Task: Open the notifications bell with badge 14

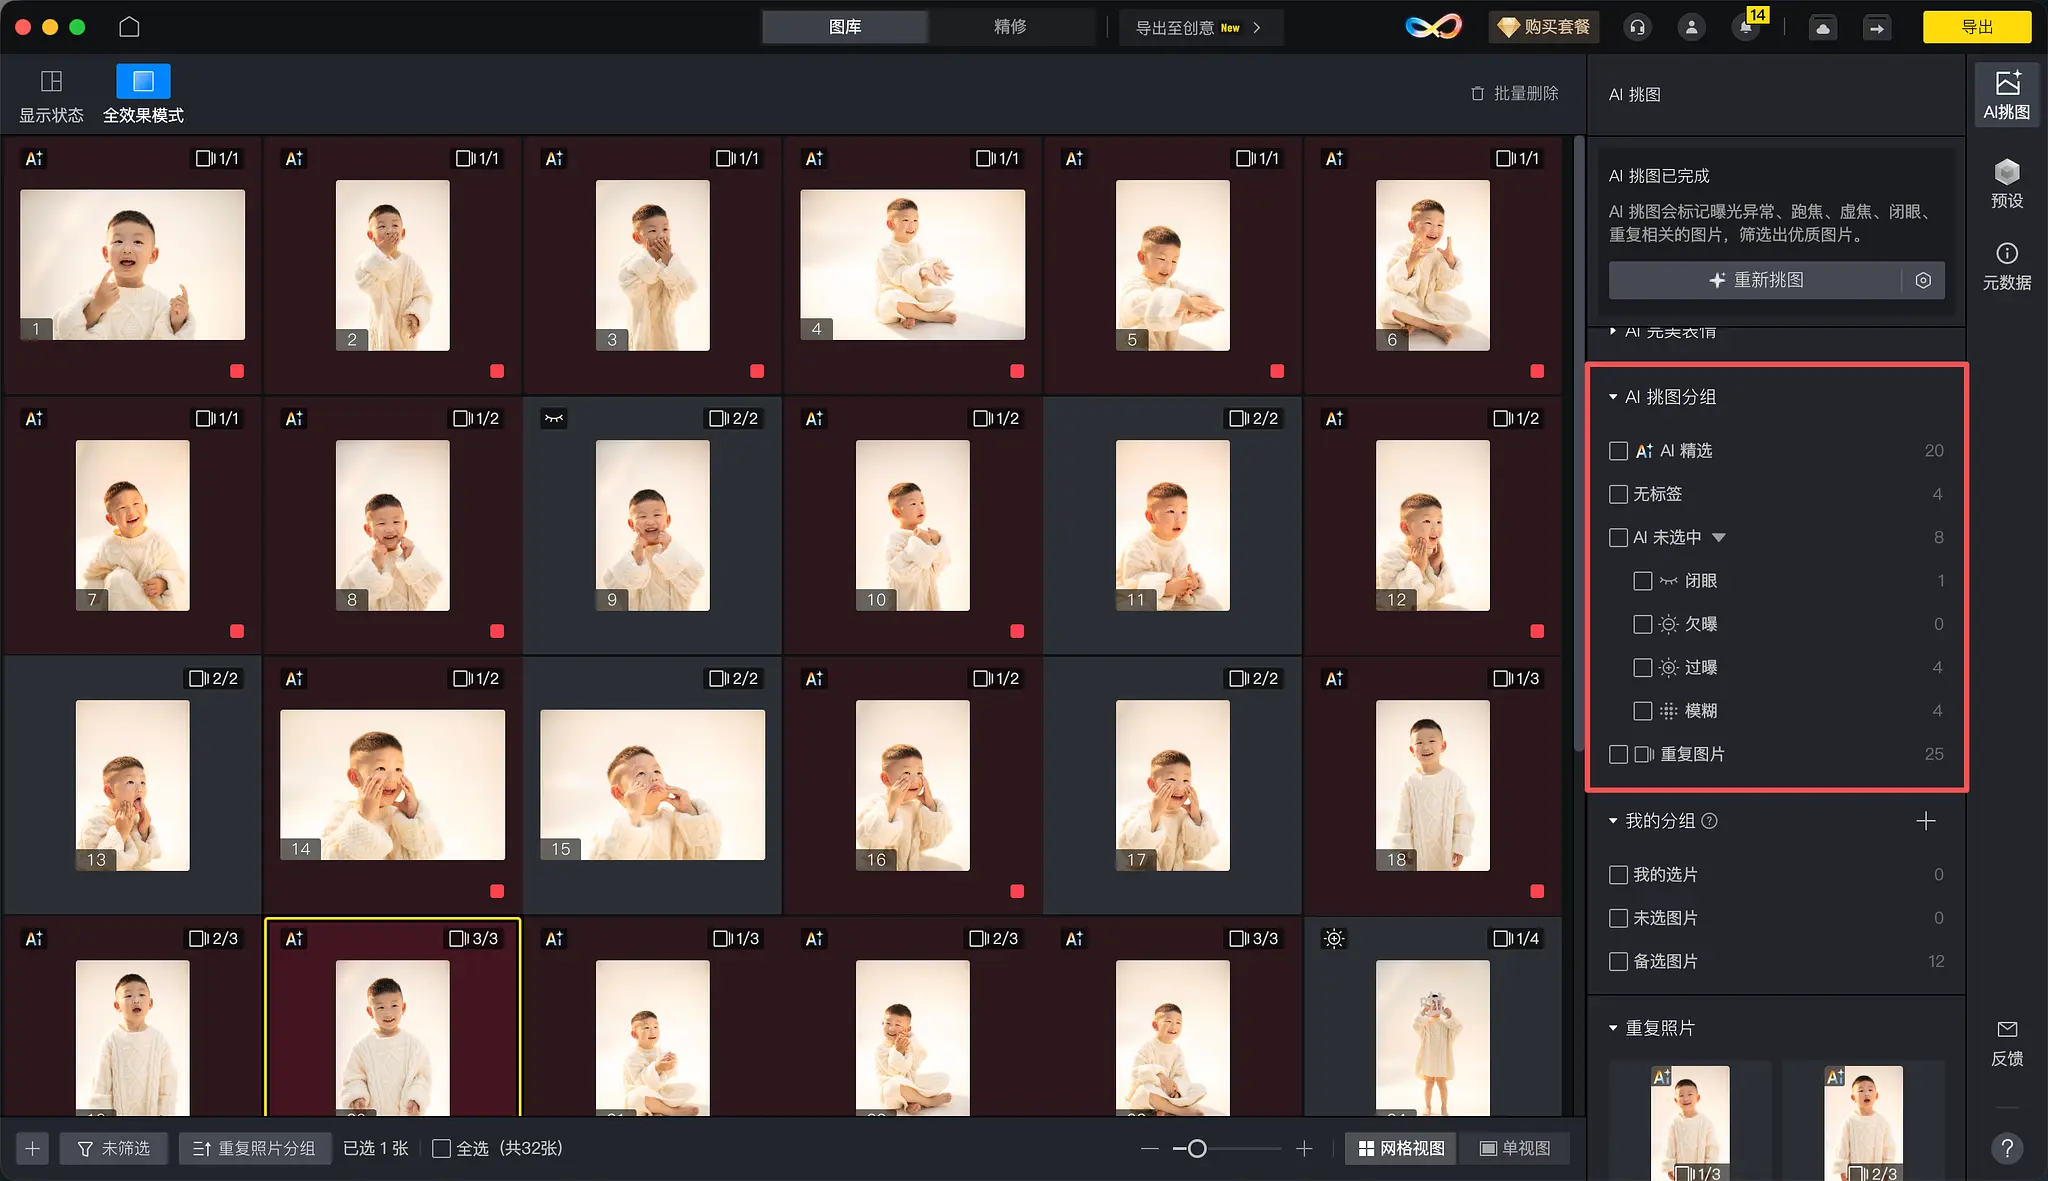Action: pyautogui.click(x=1746, y=27)
